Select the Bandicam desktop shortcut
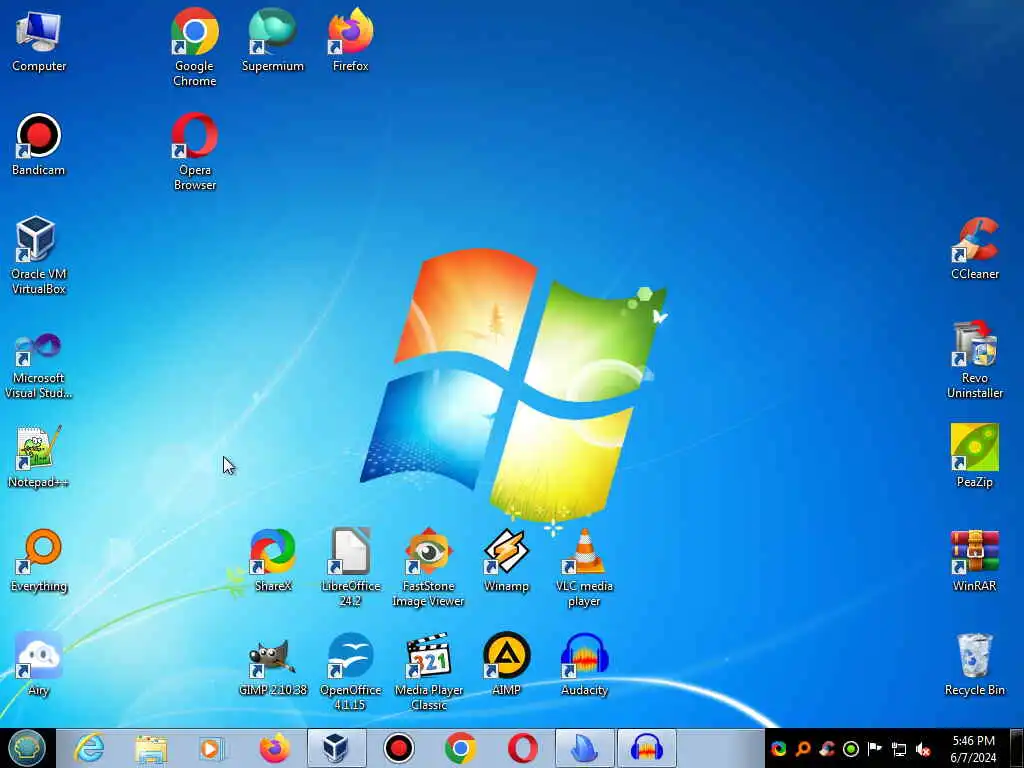The width and height of the screenshot is (1024, 768). click(x=39, y=145)
